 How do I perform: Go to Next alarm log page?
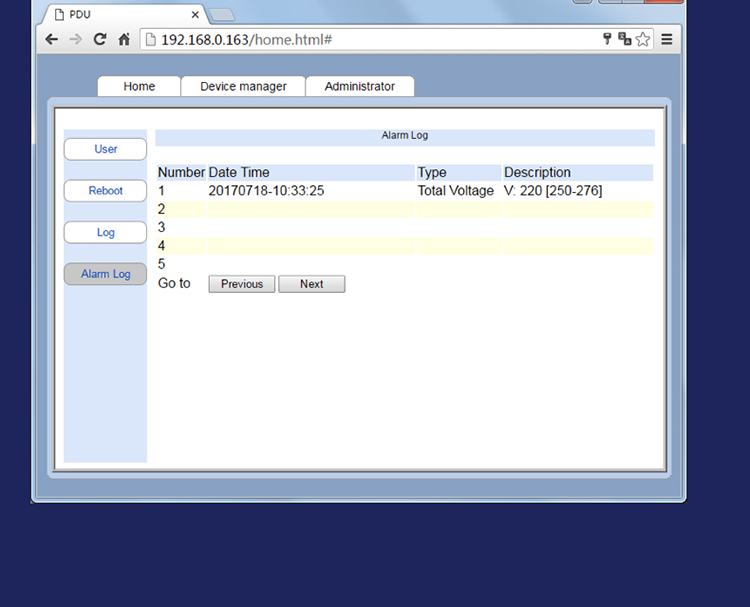coord(312,284)
